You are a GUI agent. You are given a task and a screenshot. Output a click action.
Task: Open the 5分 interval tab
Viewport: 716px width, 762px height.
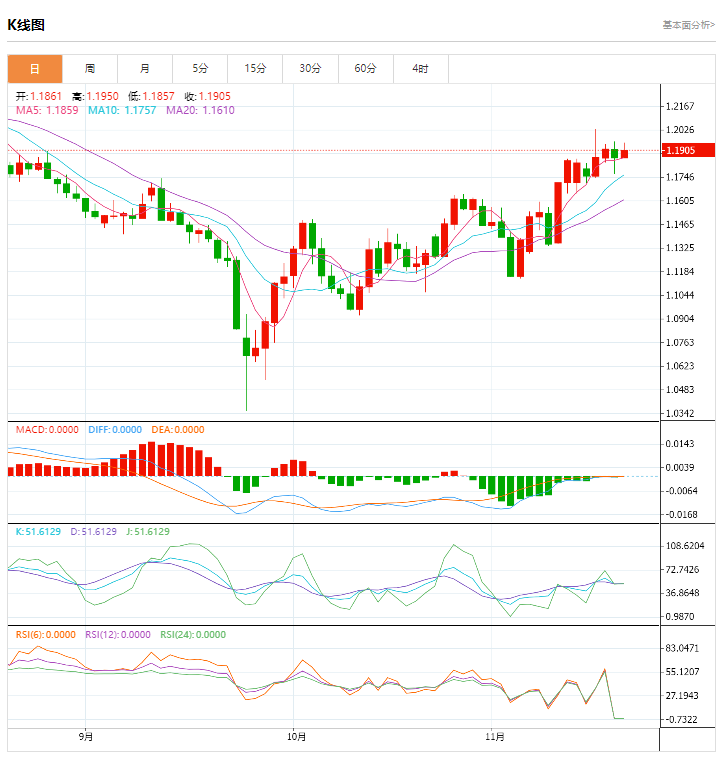[200, 69]
